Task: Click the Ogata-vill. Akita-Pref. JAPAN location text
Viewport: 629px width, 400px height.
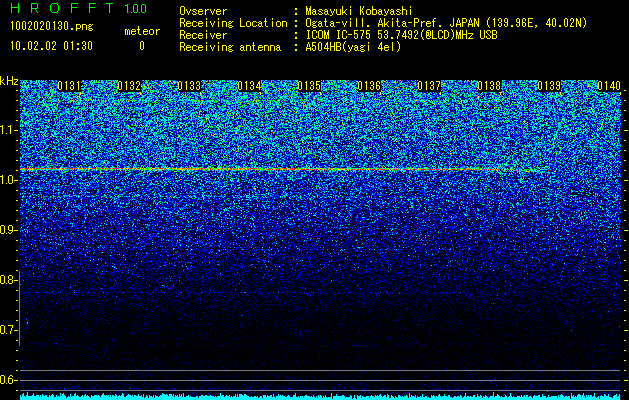Action: click(446, 23)
